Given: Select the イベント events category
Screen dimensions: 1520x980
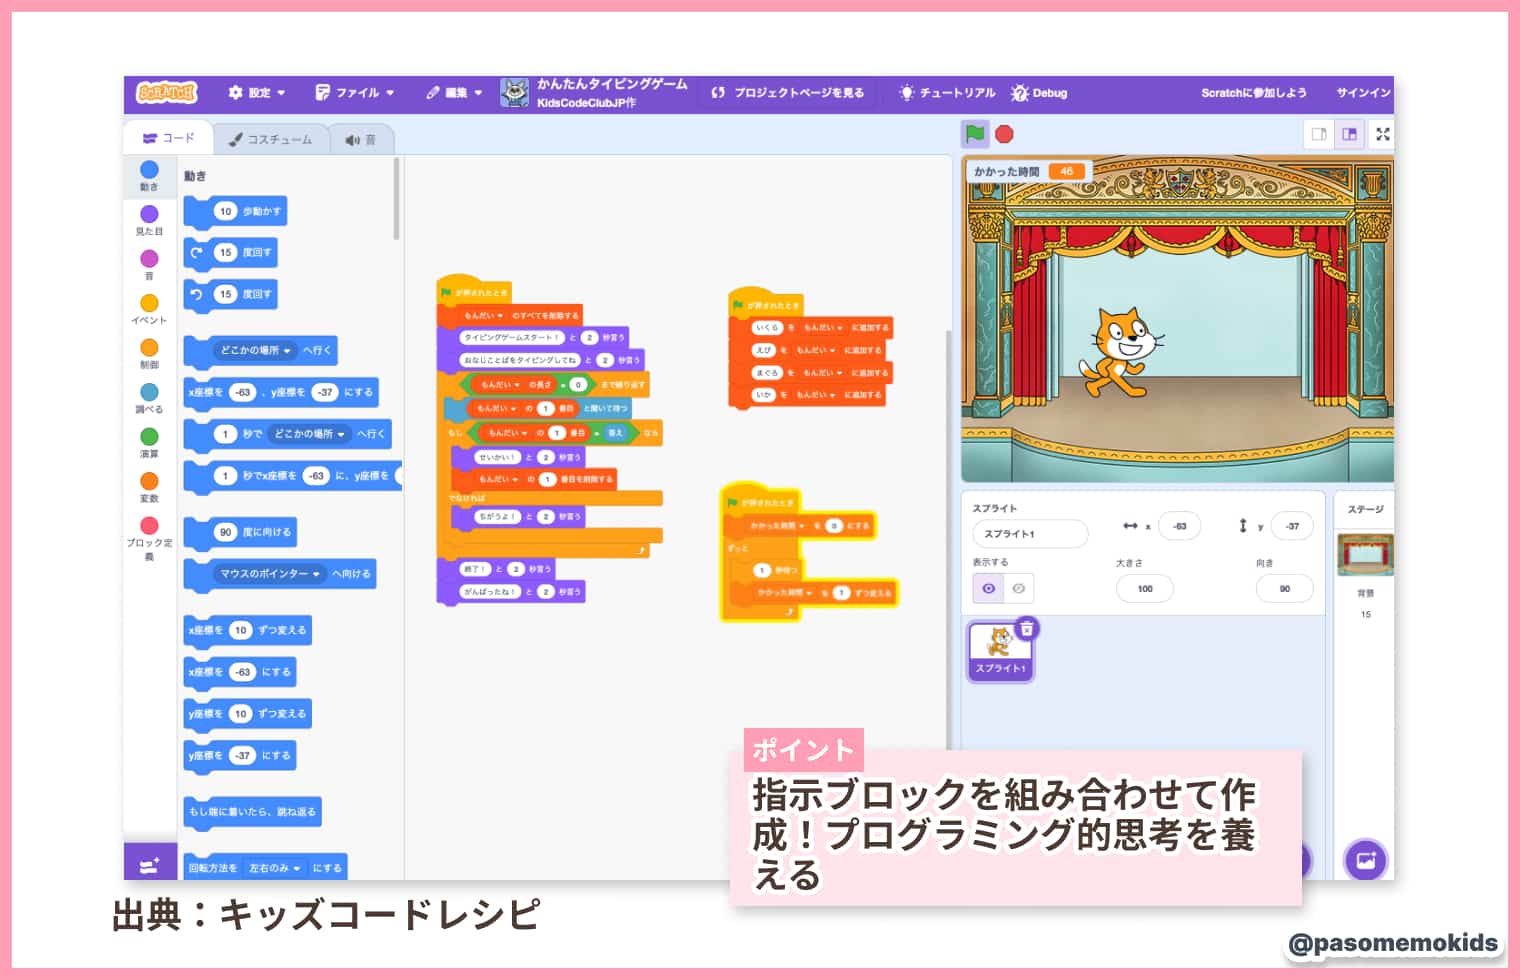Looking at the screenshot, I should tap(149, 309).
